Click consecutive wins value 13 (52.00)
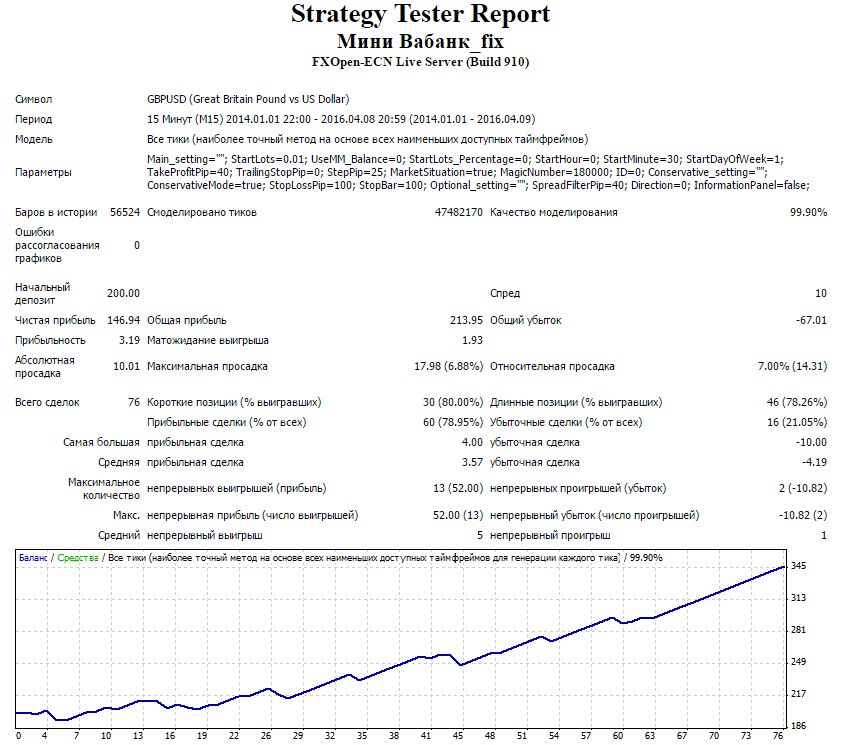 (x=458, y=488)
